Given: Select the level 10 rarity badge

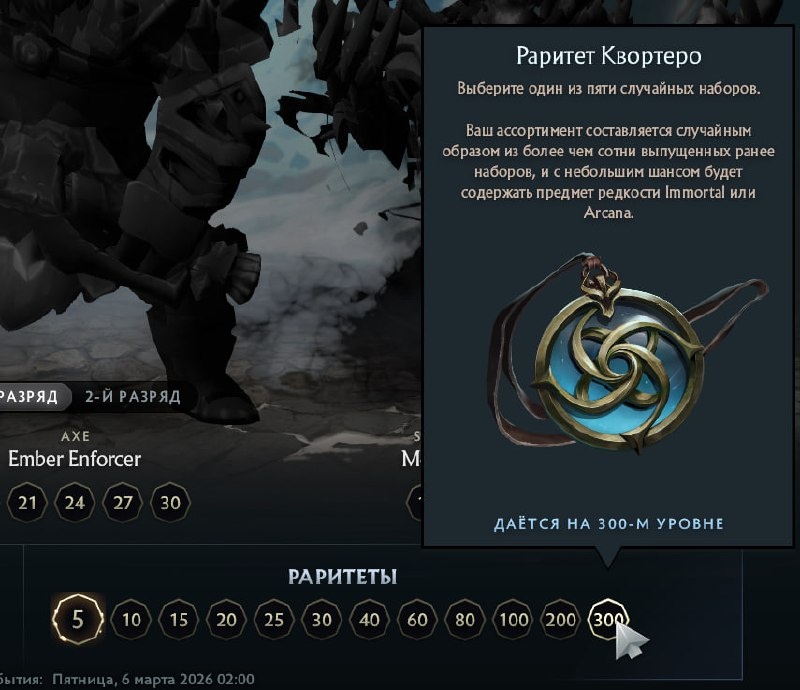Looking at the screenshot, I should (x=131, y=620).
